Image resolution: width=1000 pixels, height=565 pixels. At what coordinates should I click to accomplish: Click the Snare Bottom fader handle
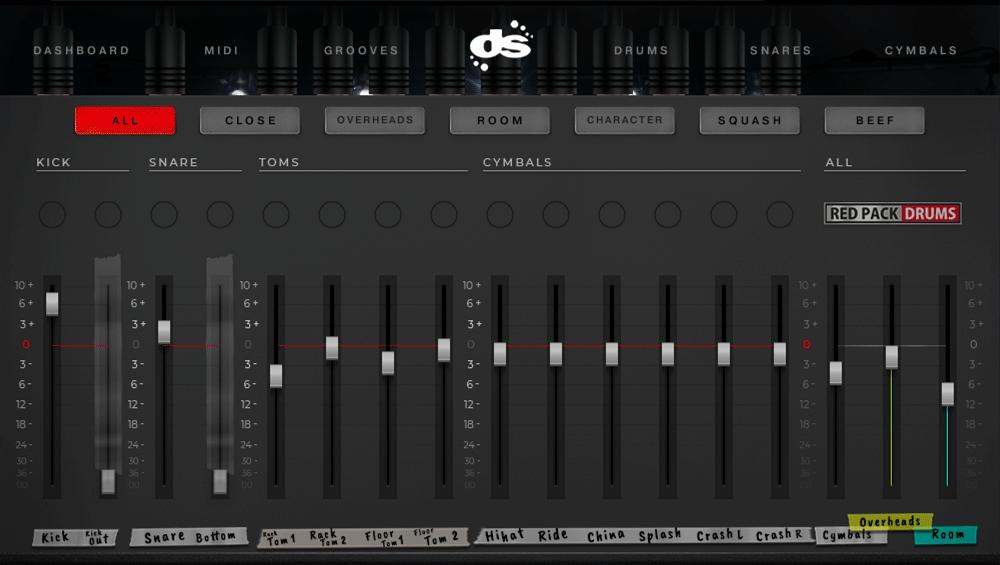[x=220, y=481]
